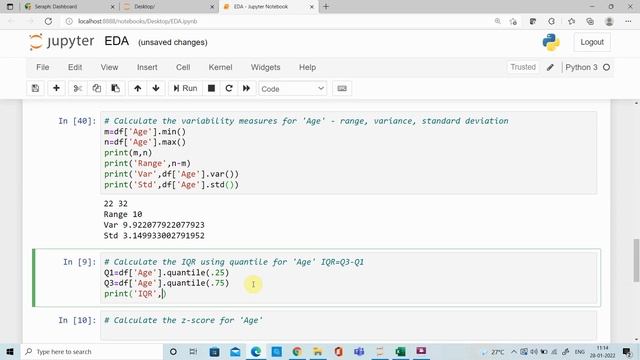The image size is (640, 360).
Task: Cut selected cells with scissors icon
Action: point(78,89)
